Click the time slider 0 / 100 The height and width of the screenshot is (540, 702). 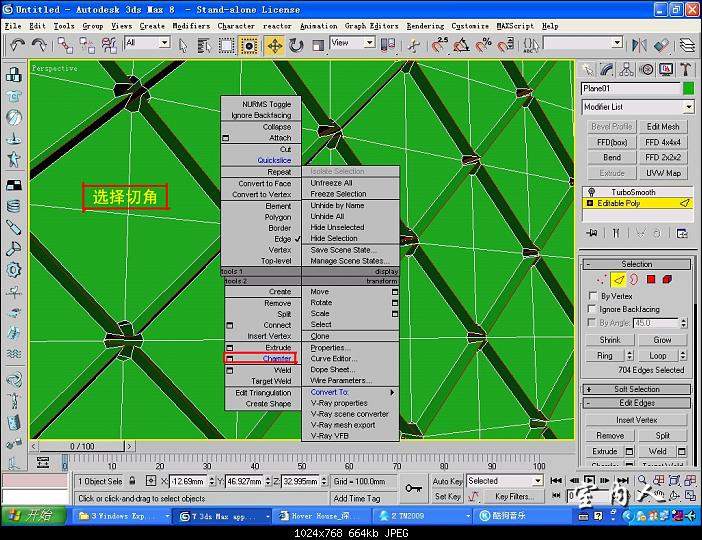pos(82,446)
